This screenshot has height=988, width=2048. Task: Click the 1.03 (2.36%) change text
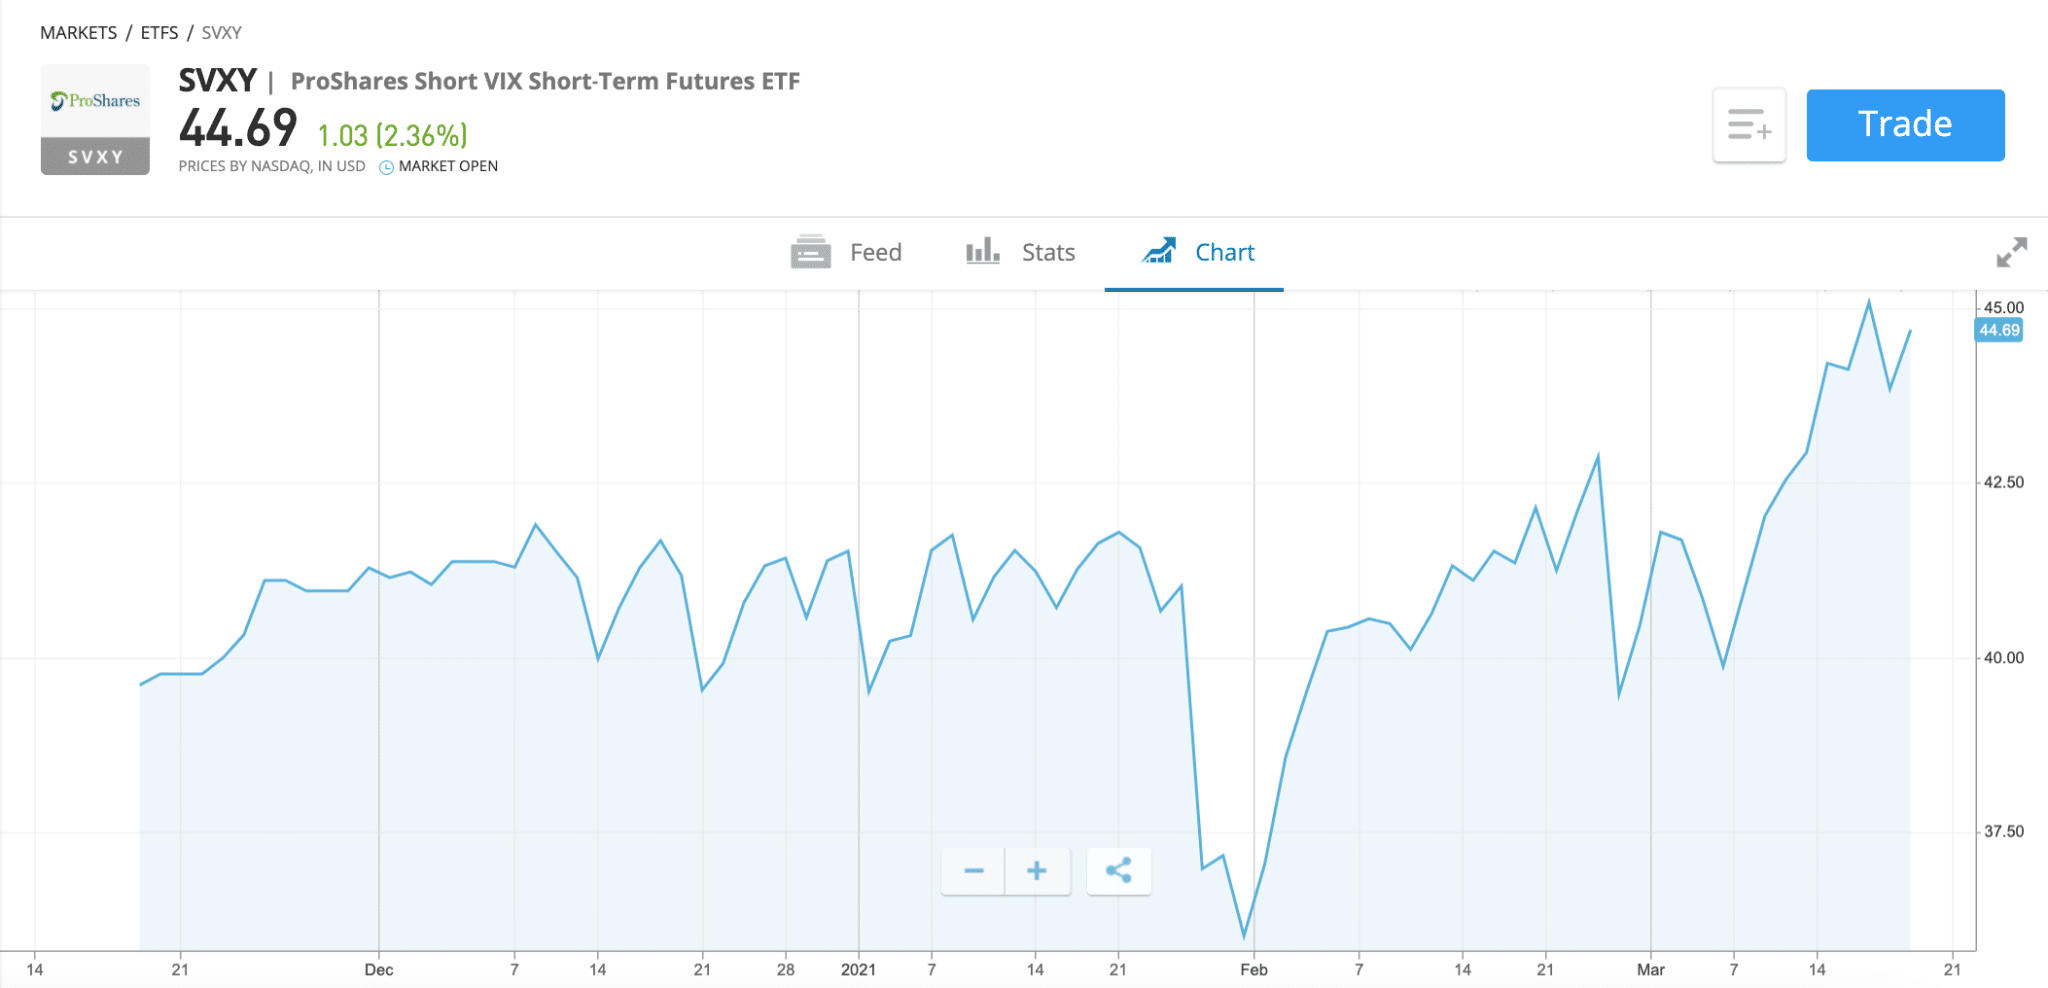coord(392,135)
